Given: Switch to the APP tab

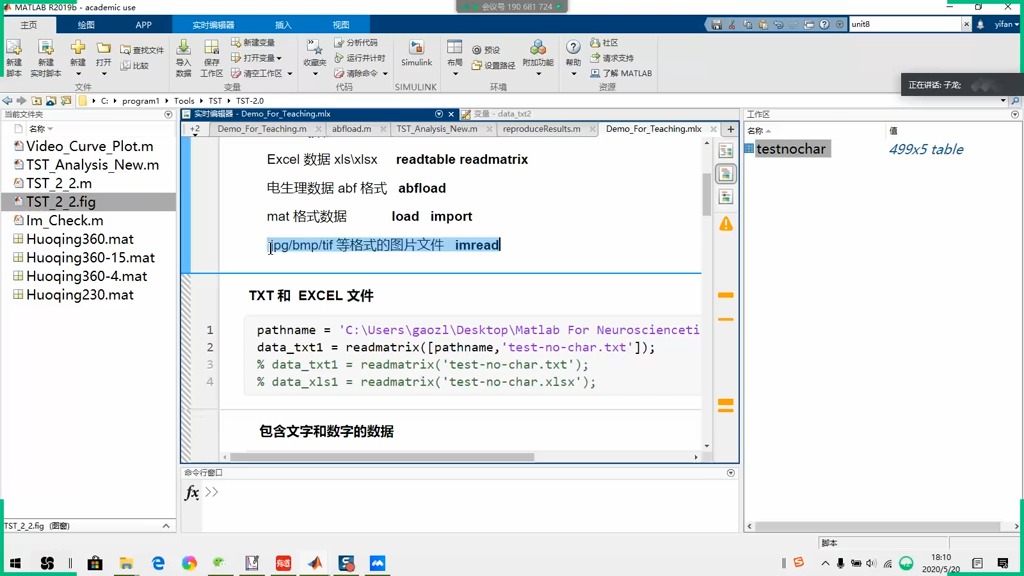Looking at the screenshot, I should pos(144,25).
